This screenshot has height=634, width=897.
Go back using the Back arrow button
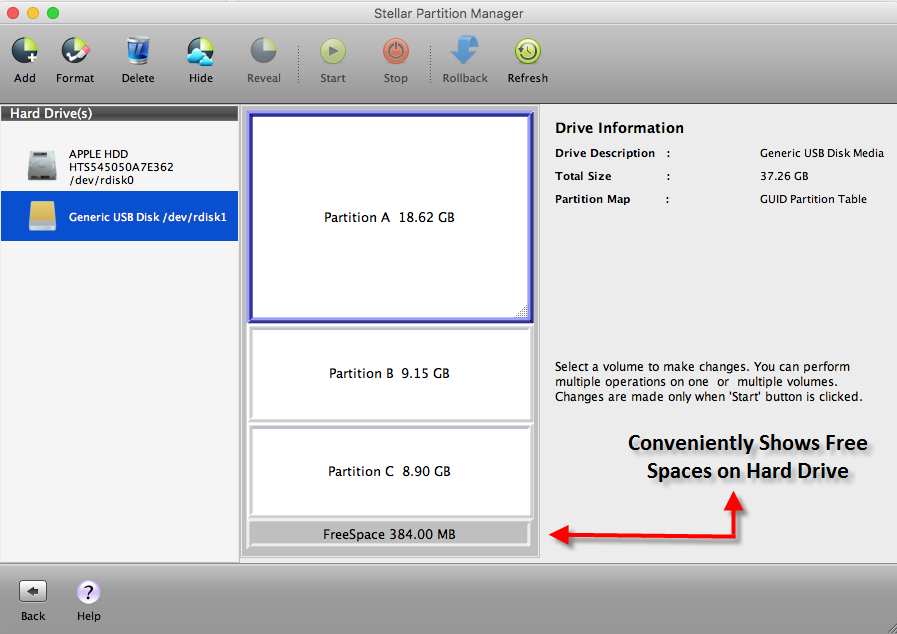pos(33,591)
